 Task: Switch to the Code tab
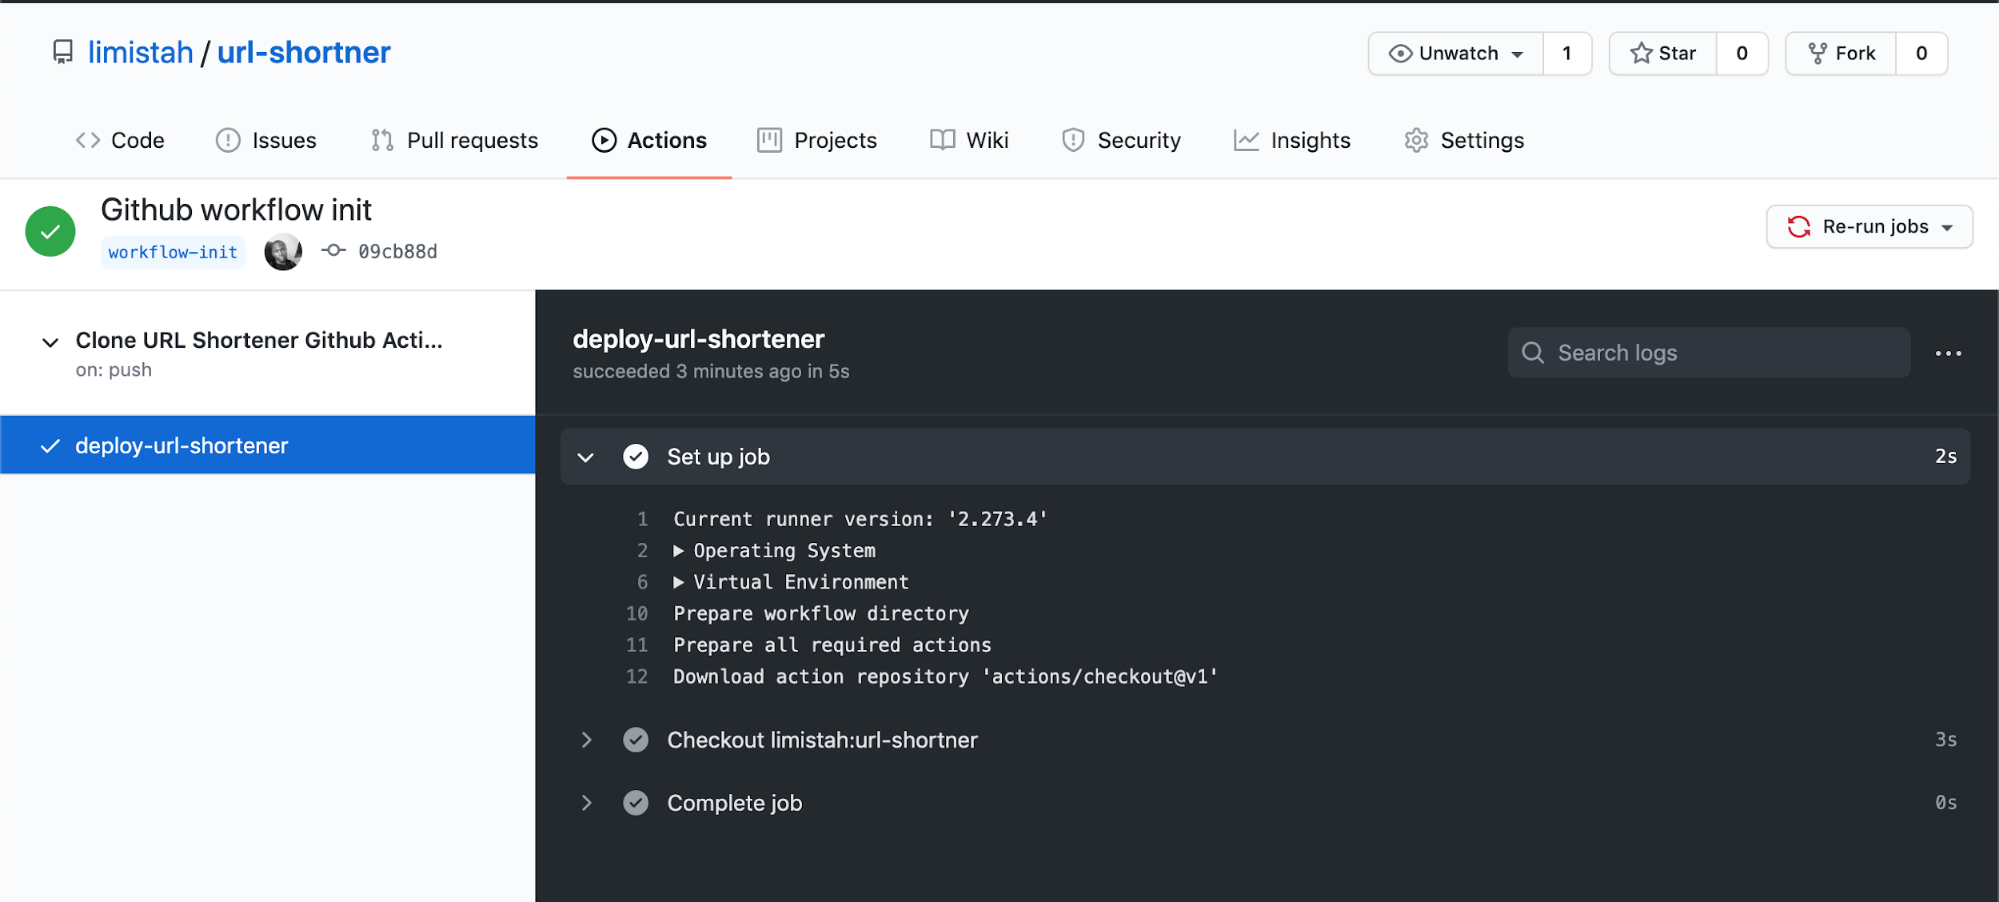(120, 141)
